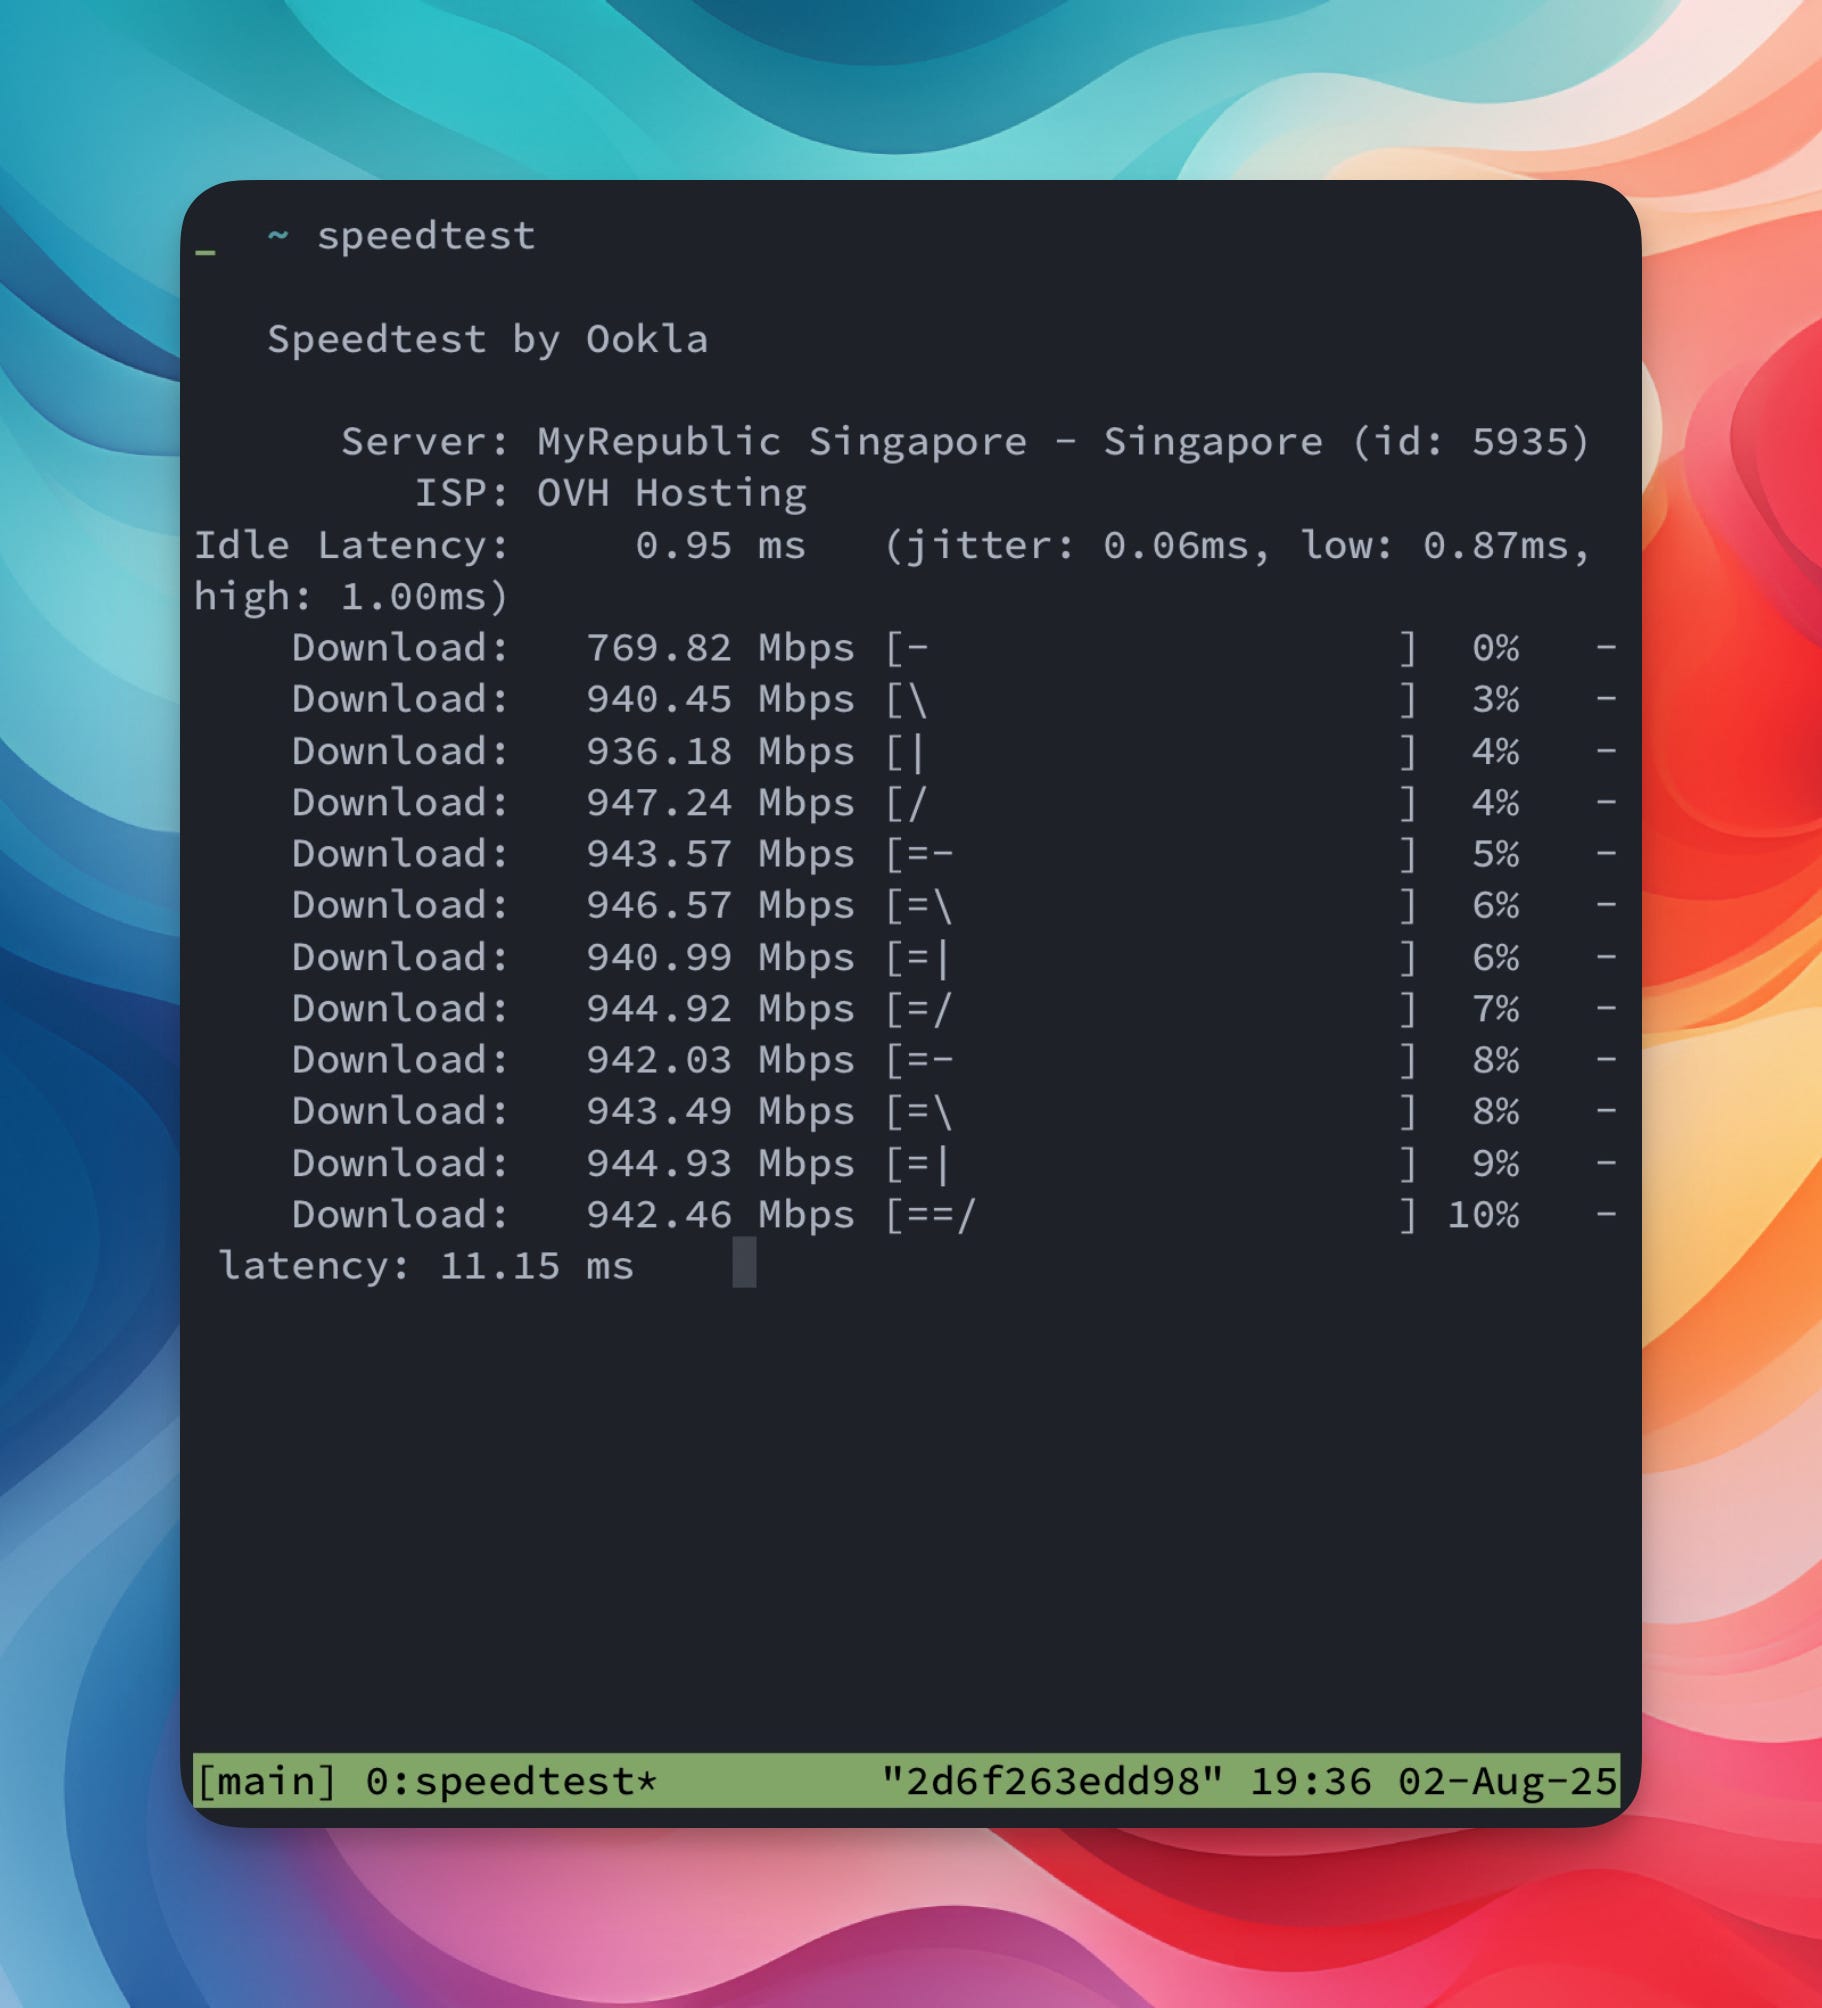Click the terminal block cursor
This screenshot has height=2008, width=1822.
coord(745,1263)
